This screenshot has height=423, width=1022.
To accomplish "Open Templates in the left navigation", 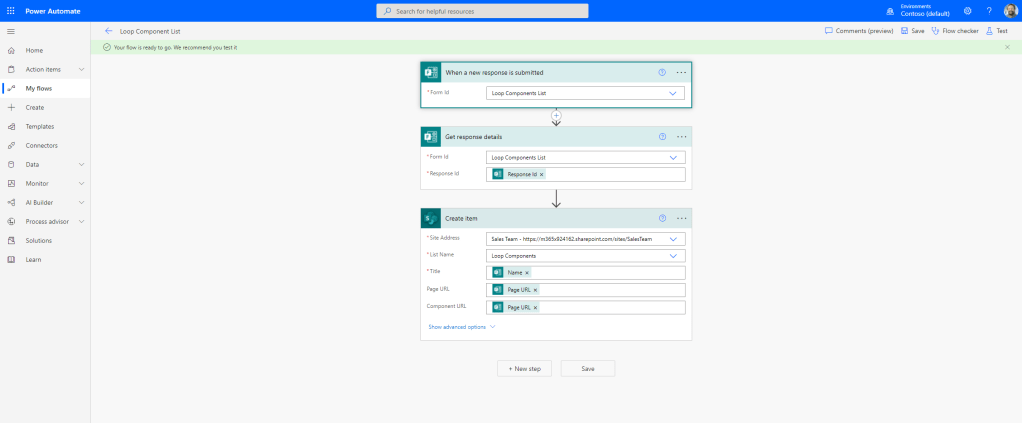I will point(40,126).
